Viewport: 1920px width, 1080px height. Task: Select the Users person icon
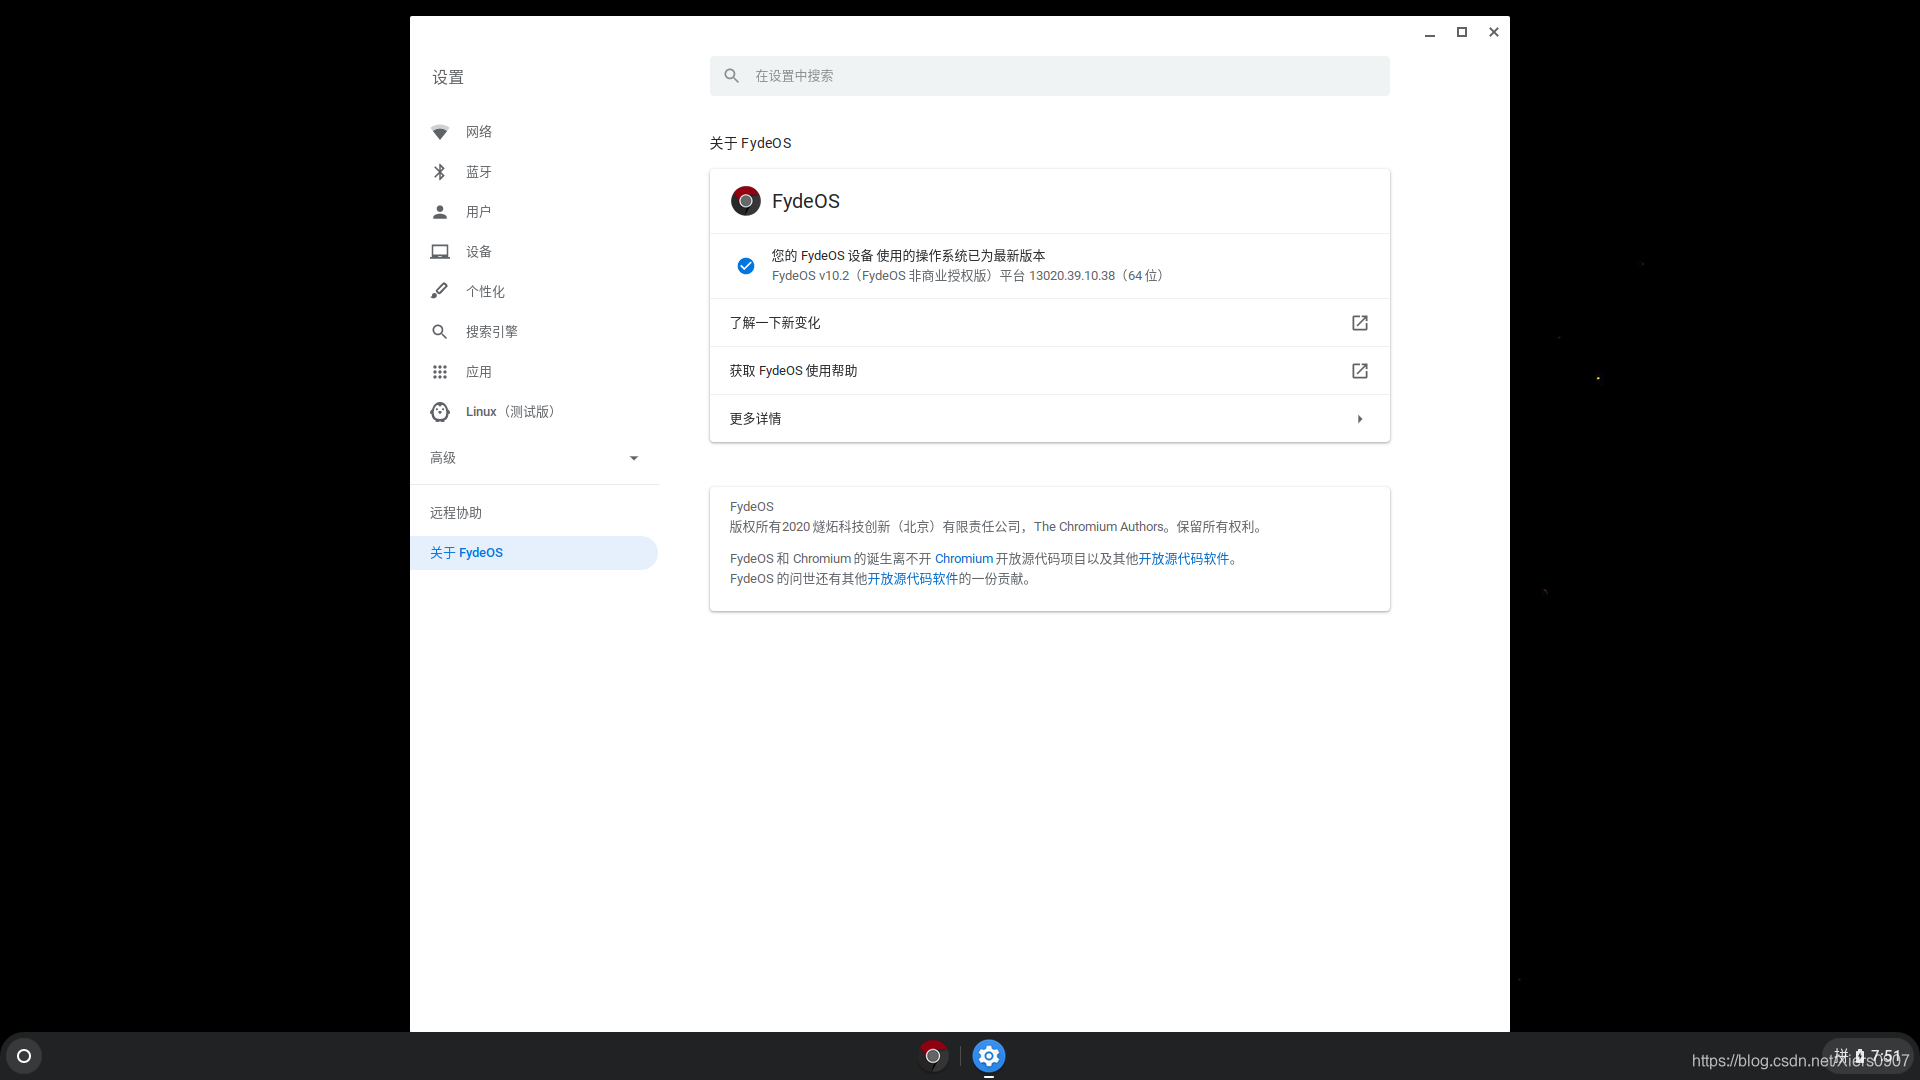[x=440, y=212]
